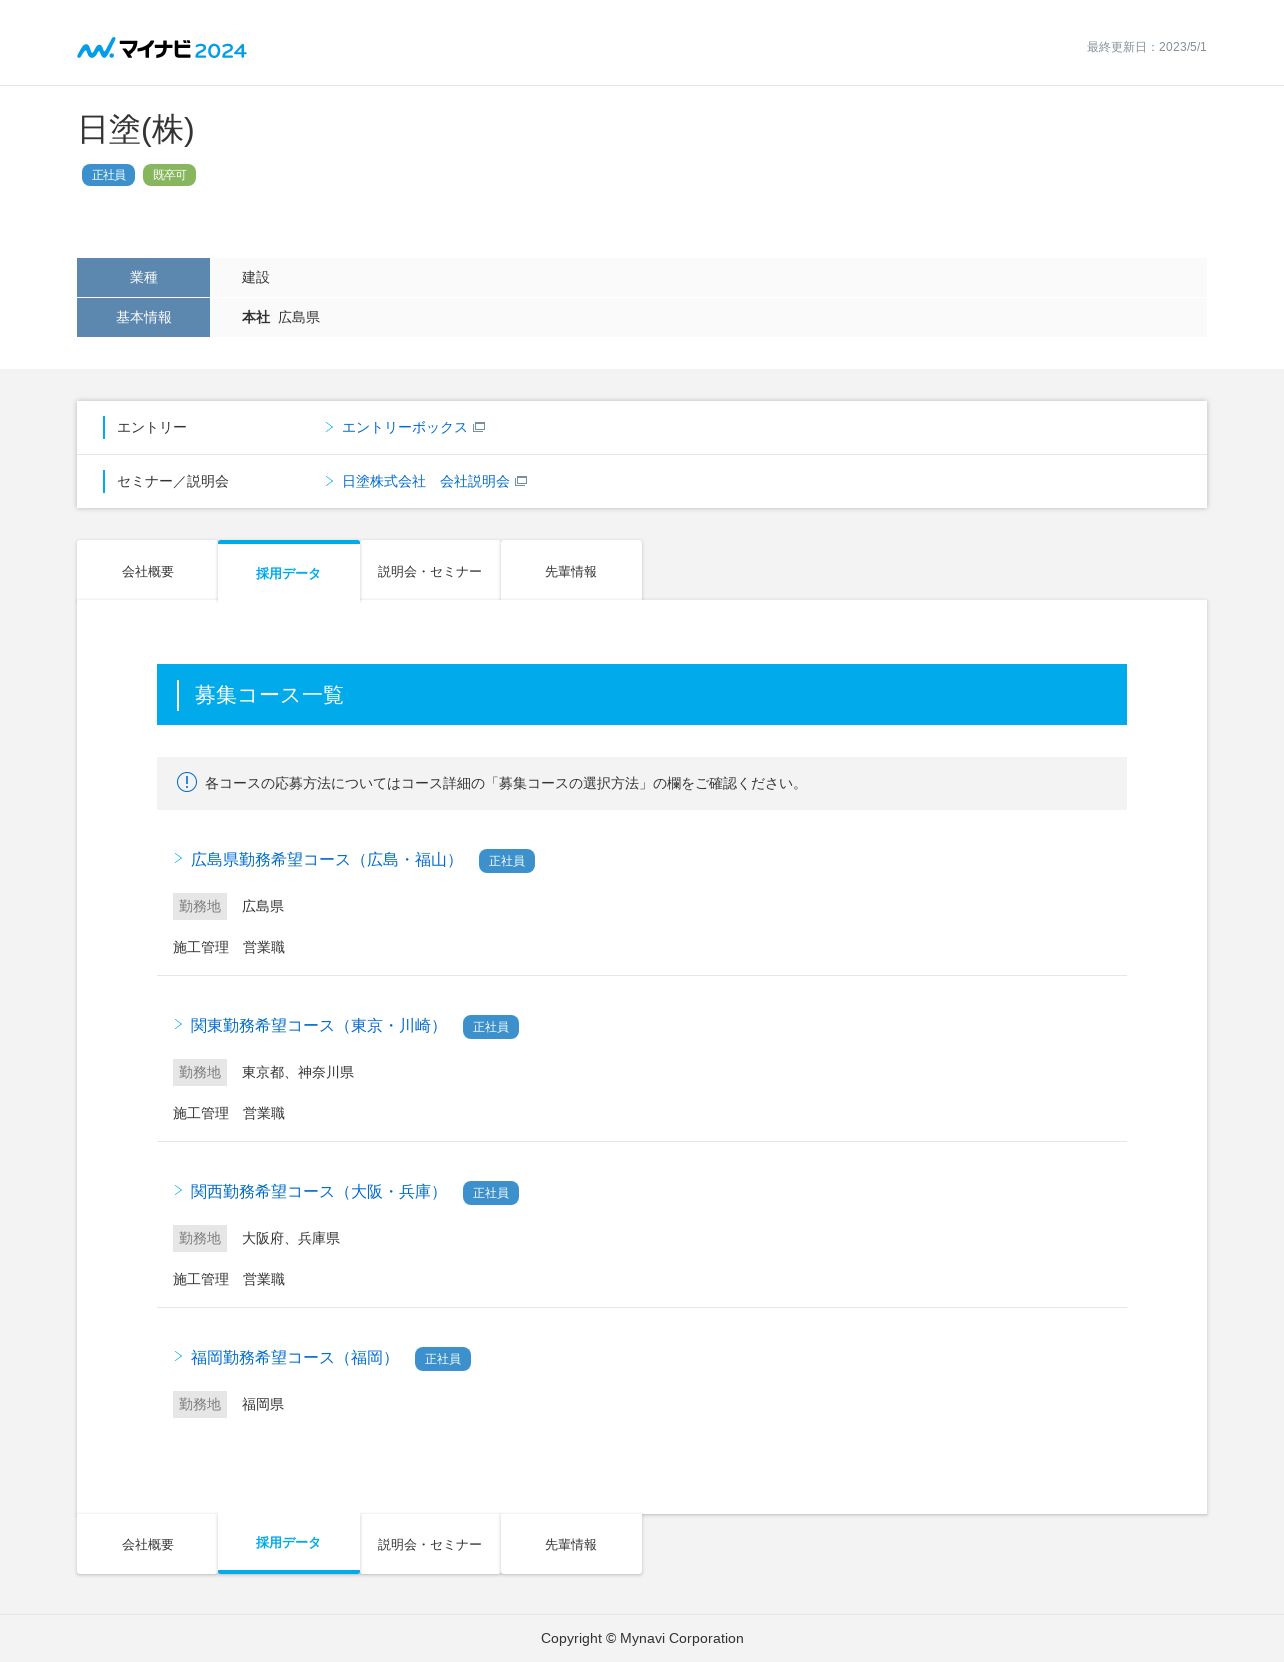The image size is (1284, 1662).
Task: Click the chevron before 日塗株式会社 会社説明会
Action: point(329,481)
